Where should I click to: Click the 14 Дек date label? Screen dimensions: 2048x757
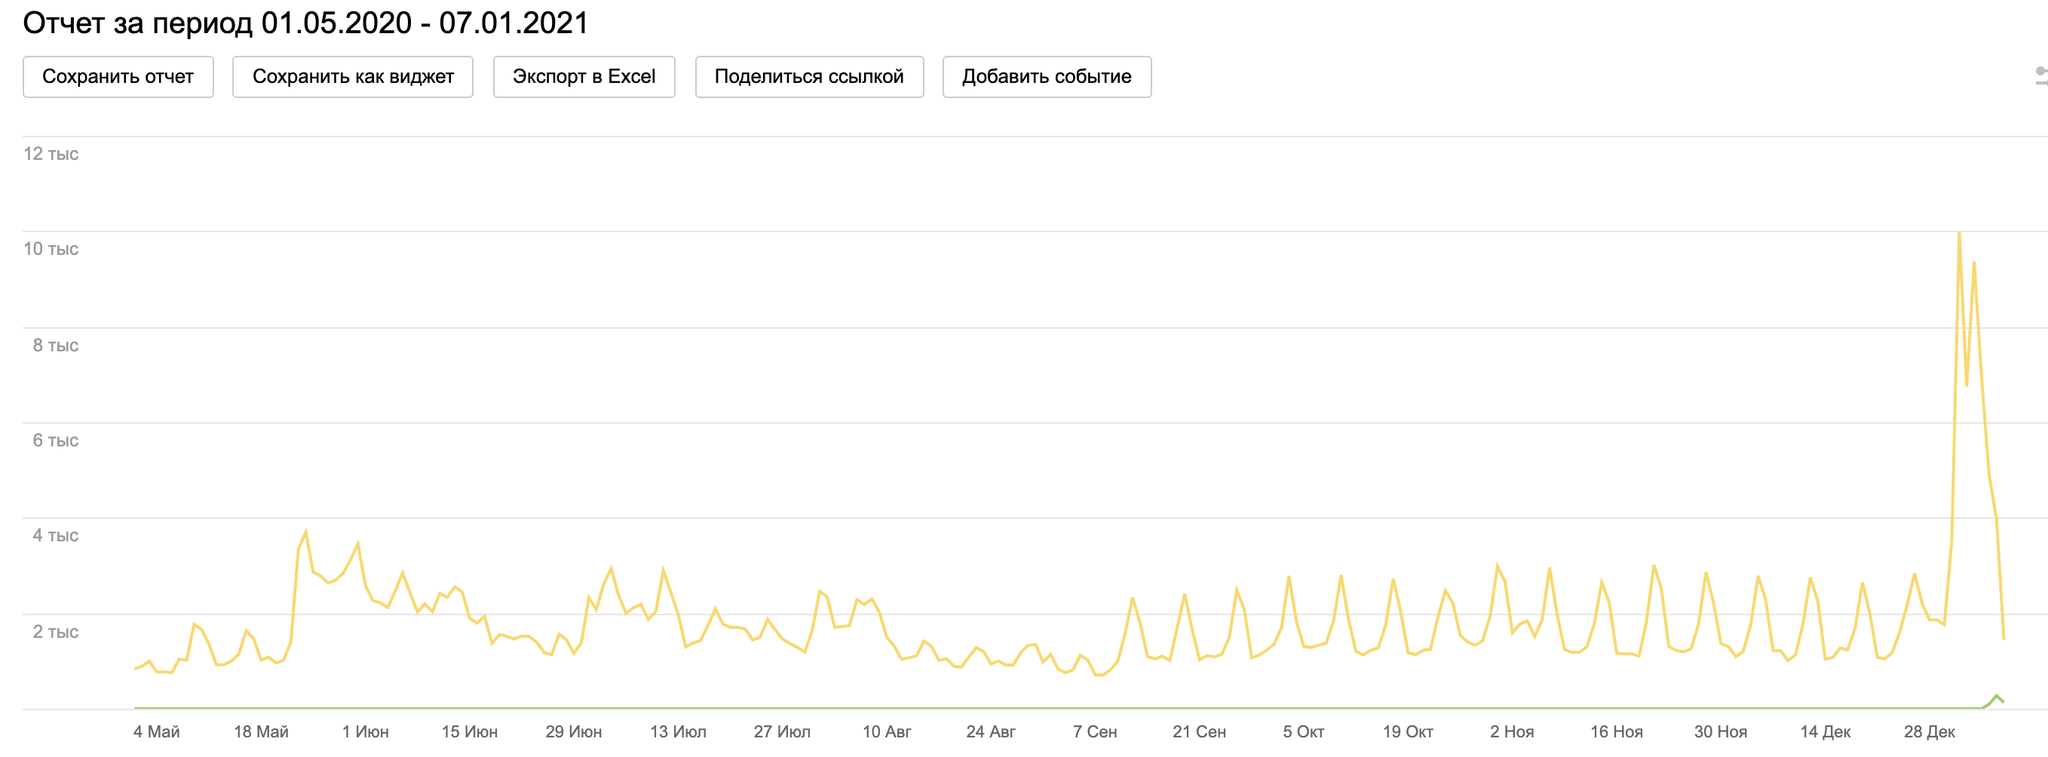point(1825,732)
